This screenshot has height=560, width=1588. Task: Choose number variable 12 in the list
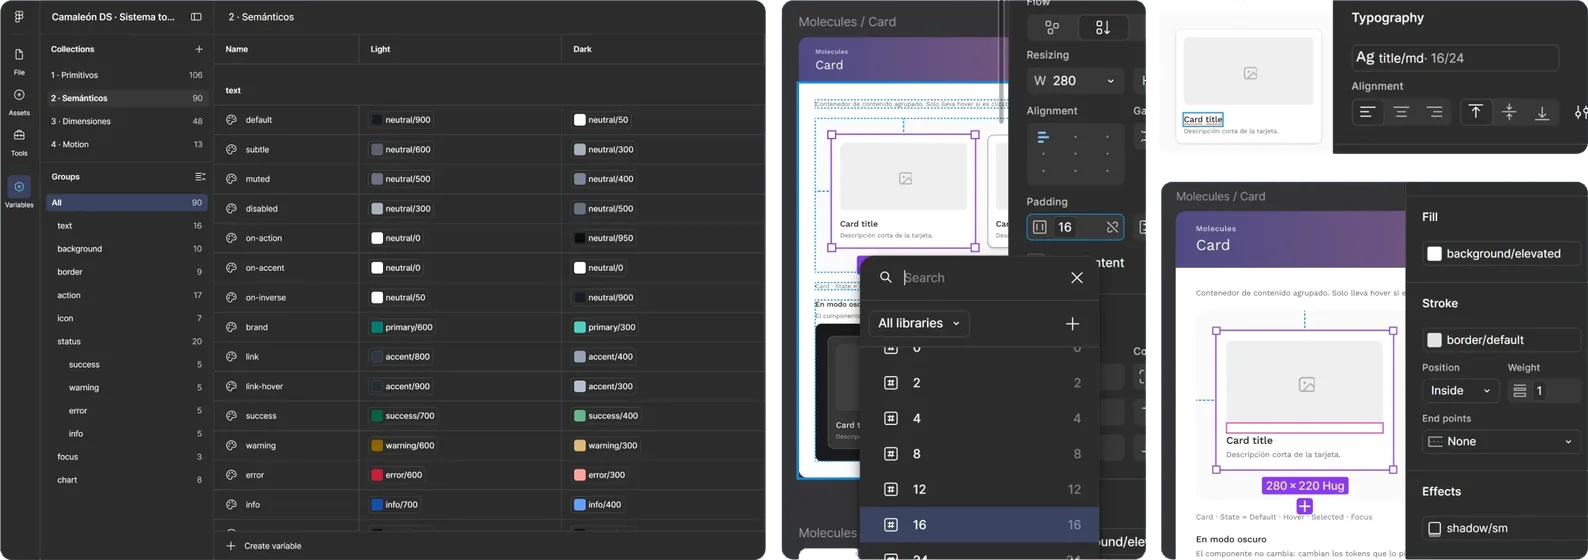point(980,489)
